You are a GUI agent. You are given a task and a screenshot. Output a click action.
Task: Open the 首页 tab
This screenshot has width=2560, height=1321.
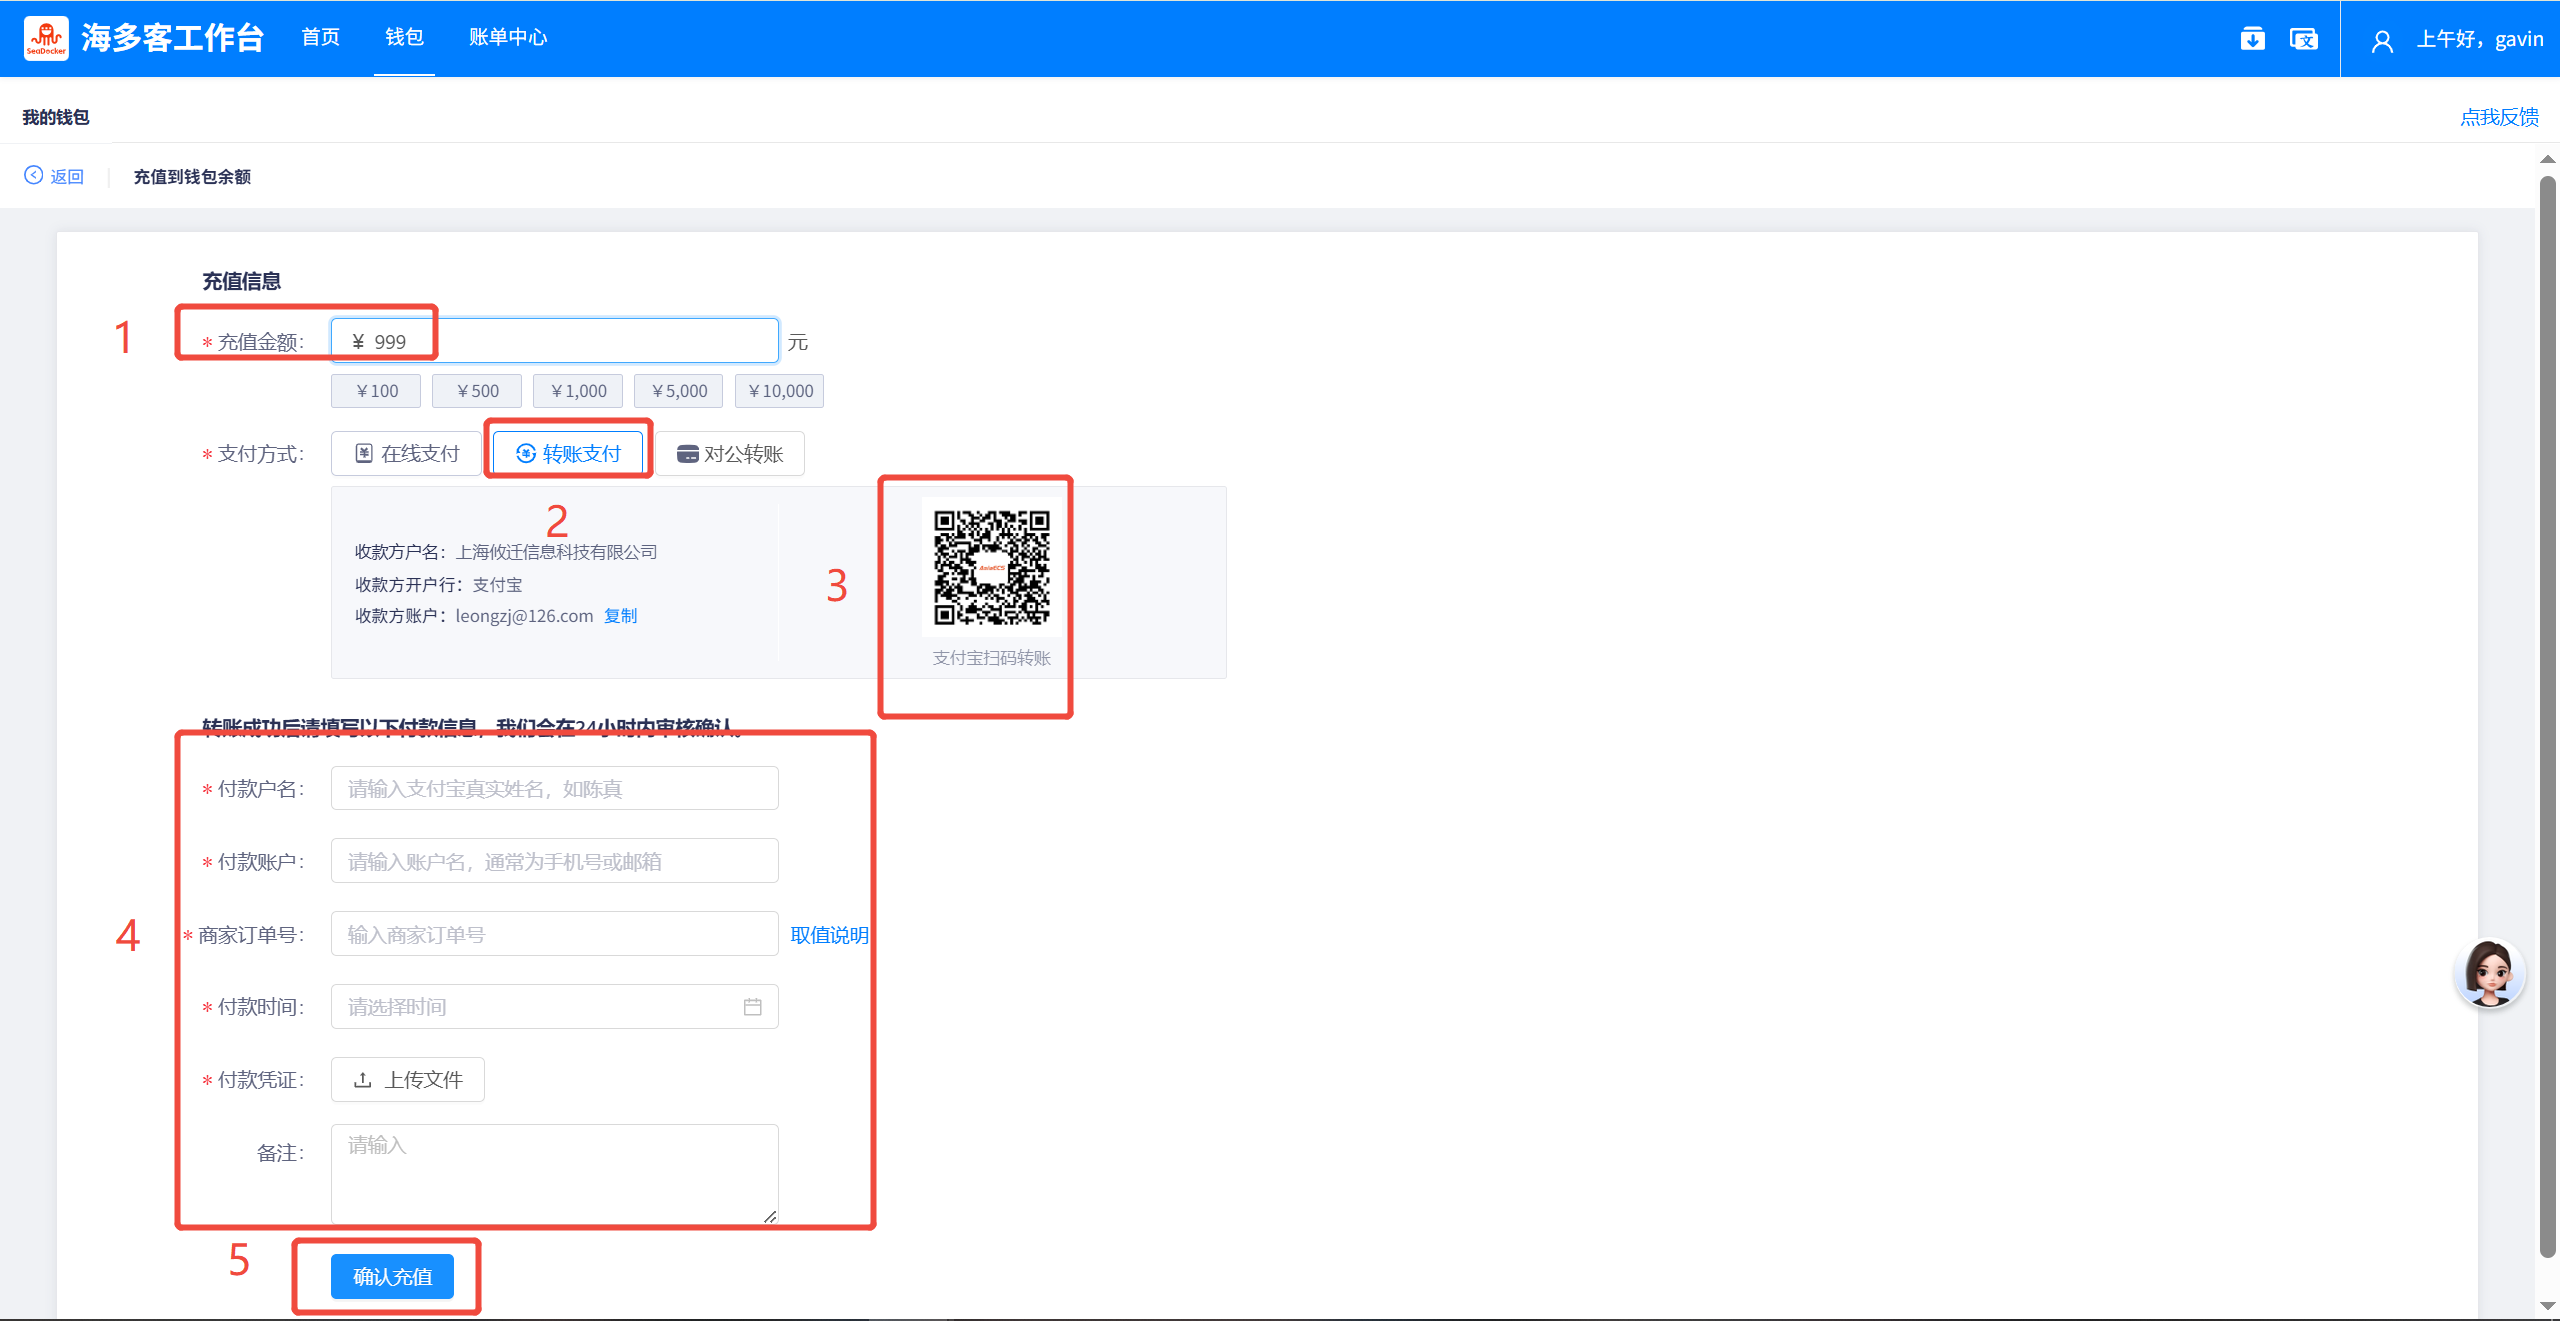point(320,38)
